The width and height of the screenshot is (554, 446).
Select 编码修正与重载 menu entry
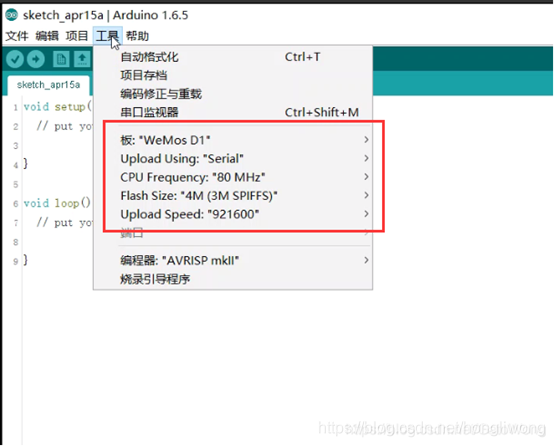tap(233, 94)
